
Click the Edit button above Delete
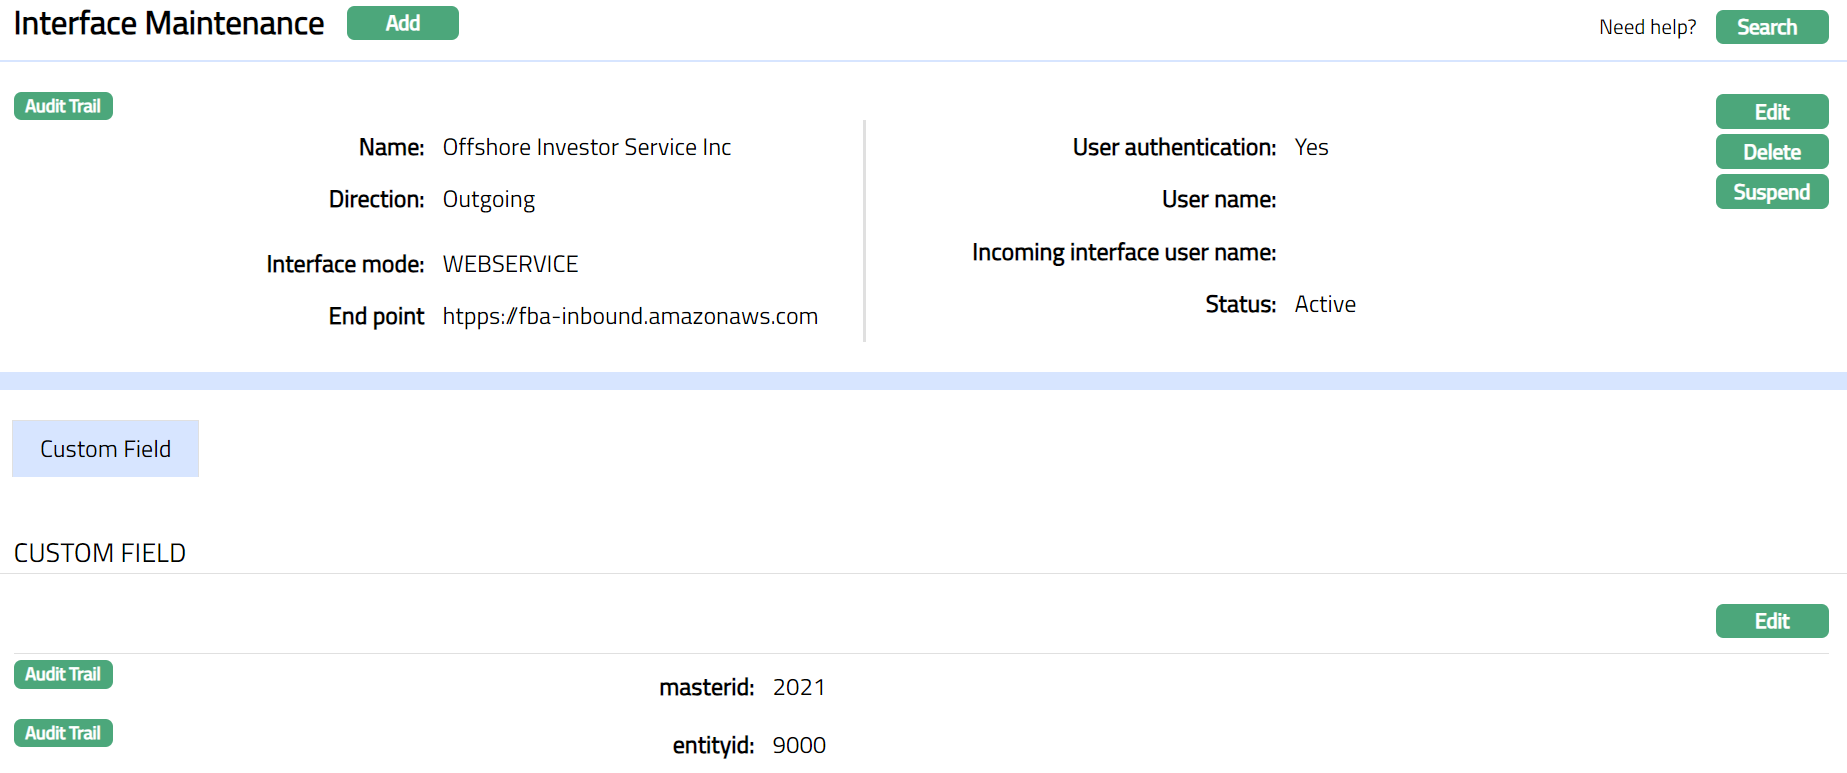[x=1771, y=112]
